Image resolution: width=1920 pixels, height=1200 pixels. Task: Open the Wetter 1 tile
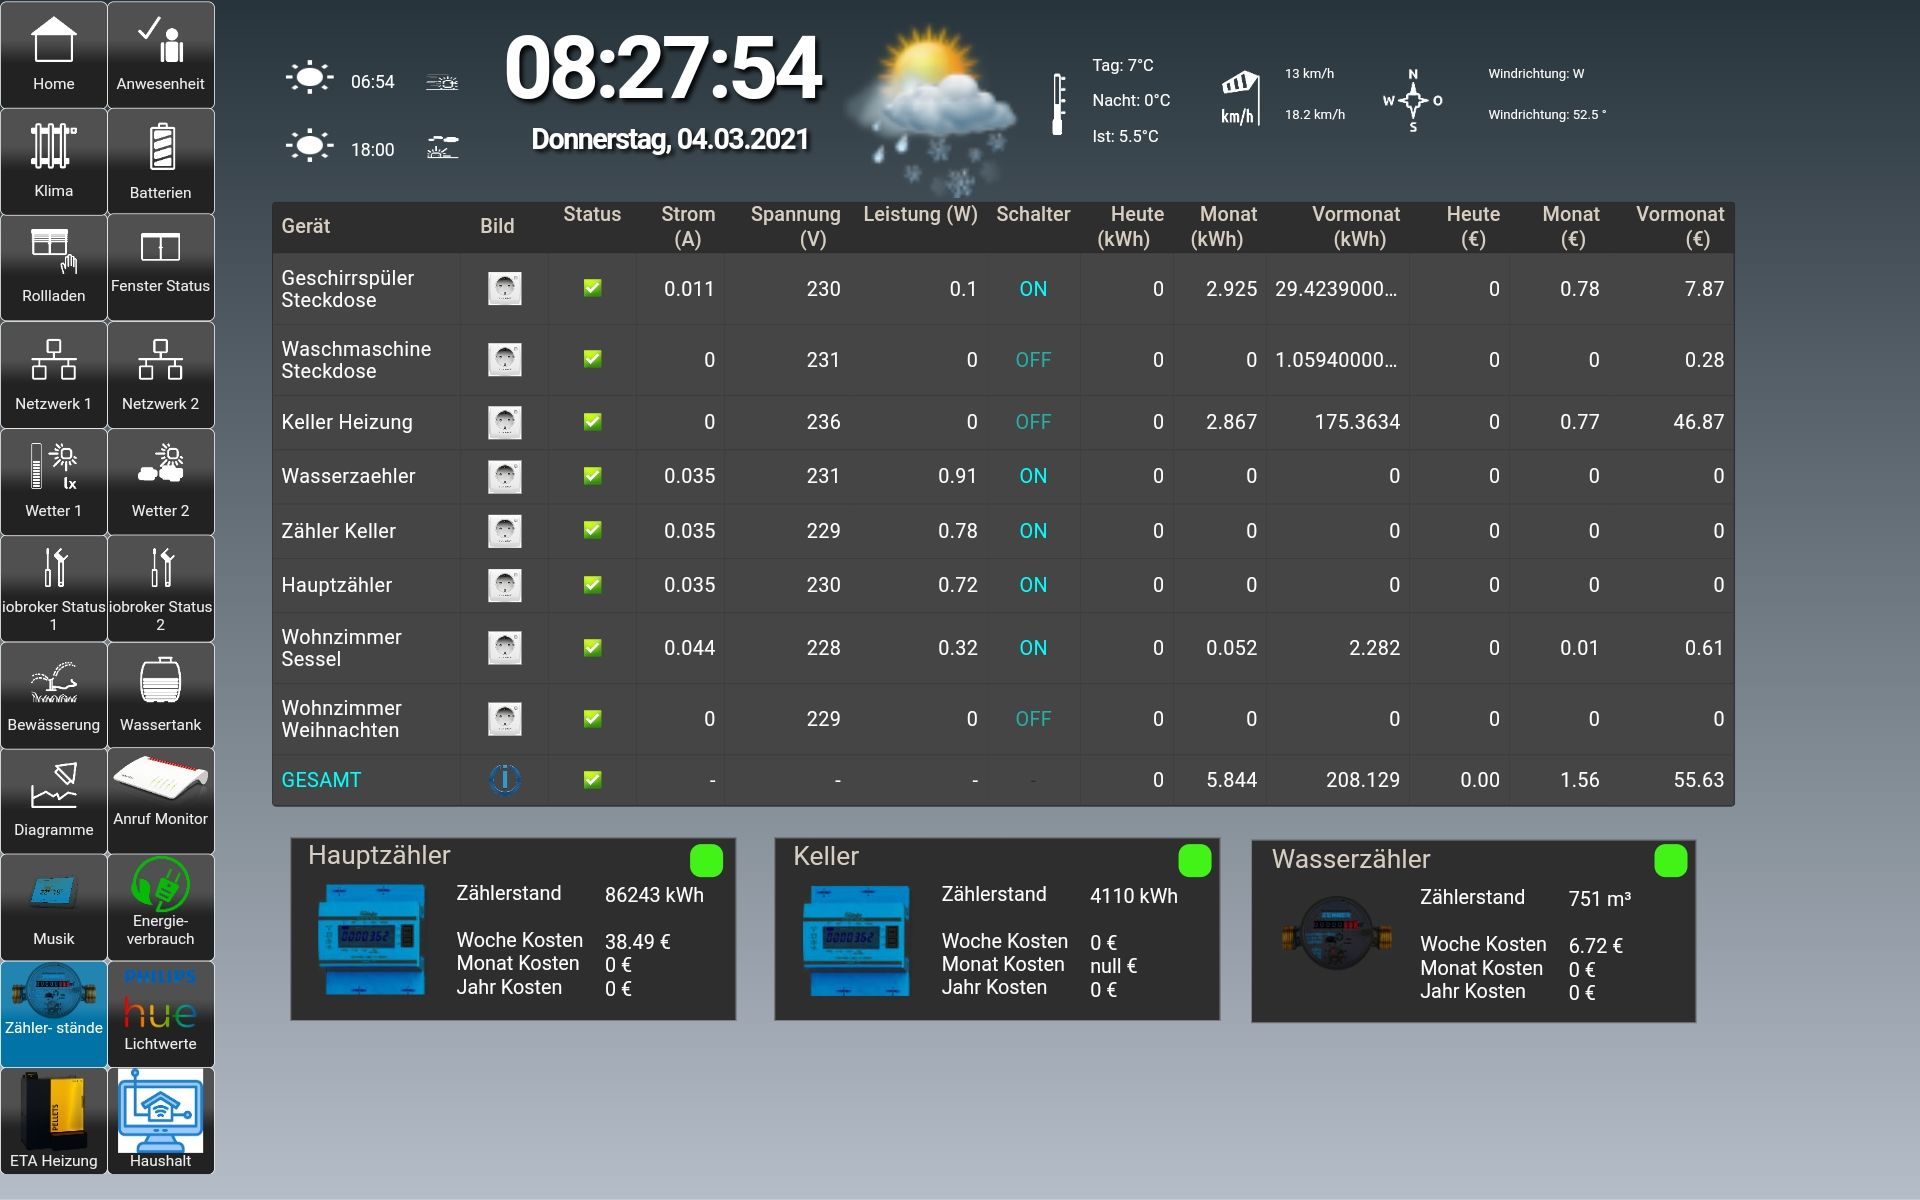(x=54, y=482)
